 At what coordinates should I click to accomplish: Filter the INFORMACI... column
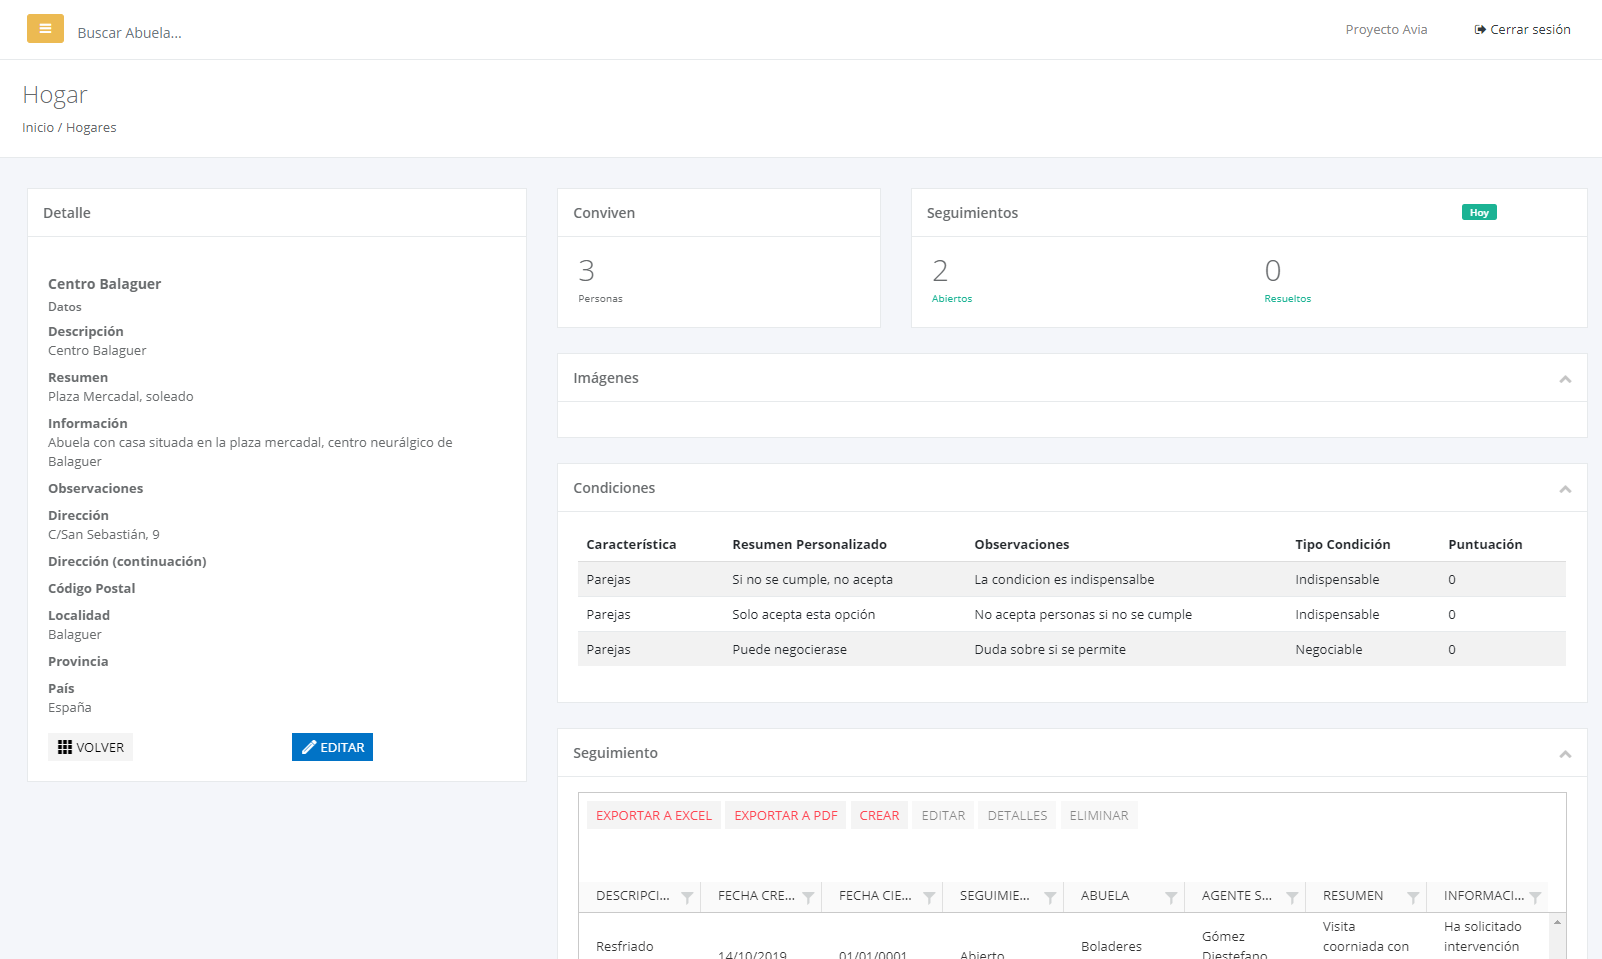point(1535,897)
